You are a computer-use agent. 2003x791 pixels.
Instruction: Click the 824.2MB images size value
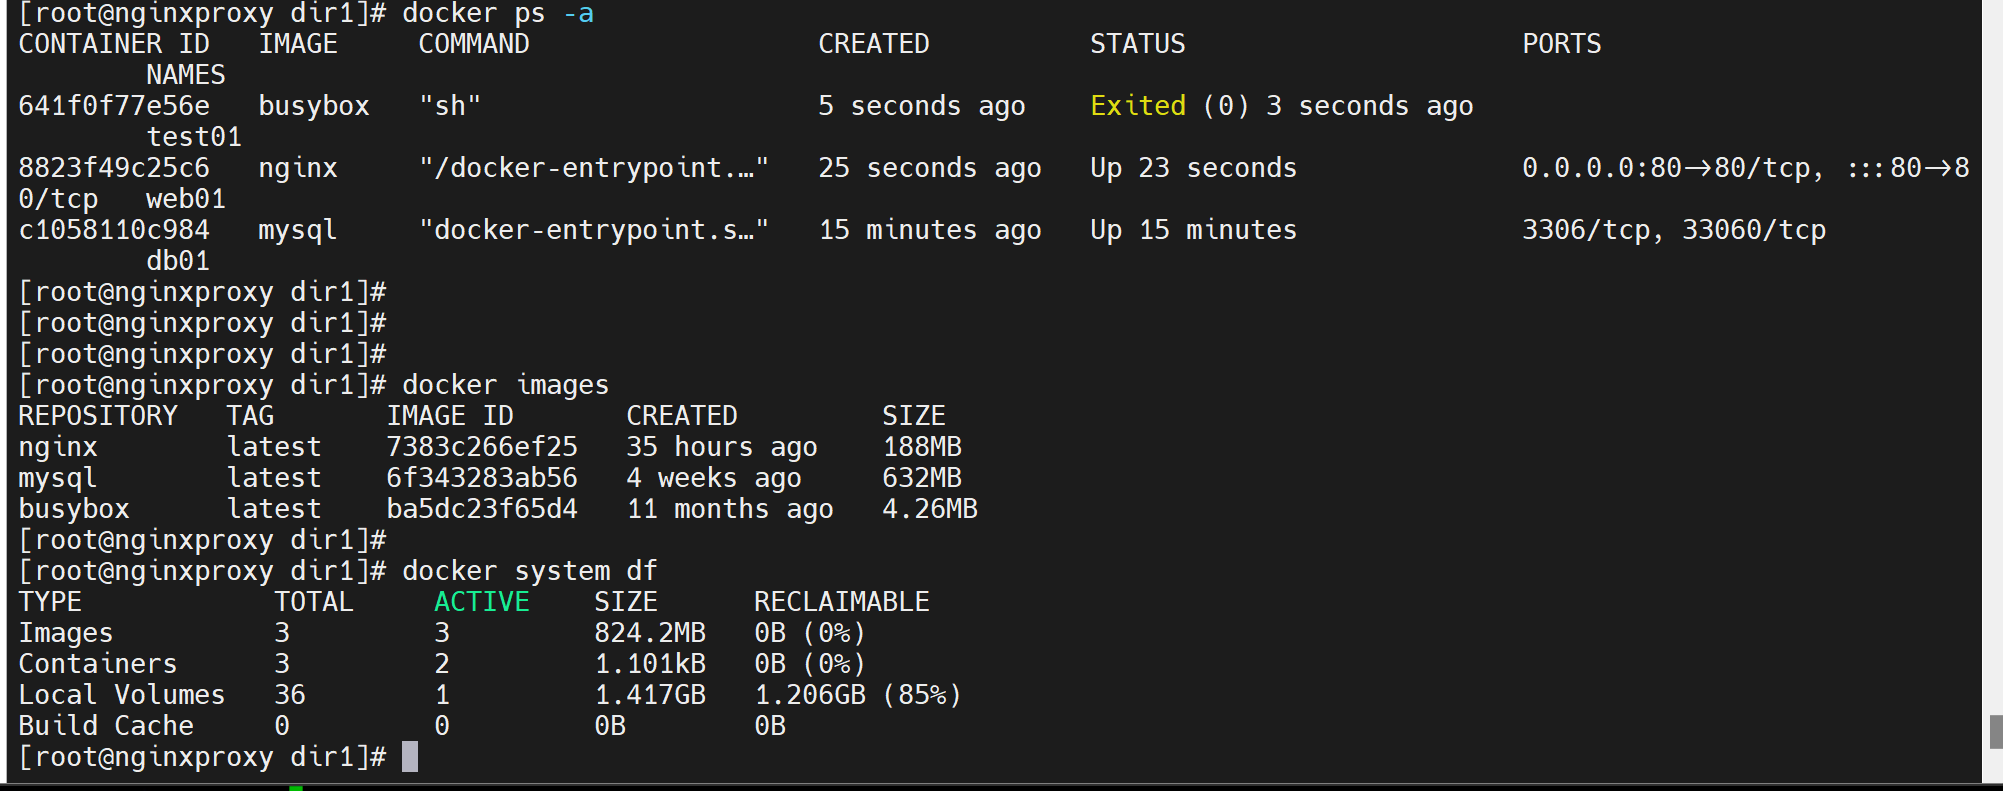(650, 633)
